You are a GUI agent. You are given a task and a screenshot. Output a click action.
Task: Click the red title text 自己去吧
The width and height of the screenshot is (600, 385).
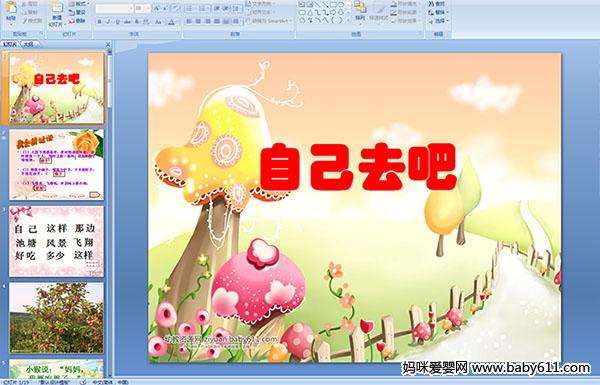click(359, 167)
